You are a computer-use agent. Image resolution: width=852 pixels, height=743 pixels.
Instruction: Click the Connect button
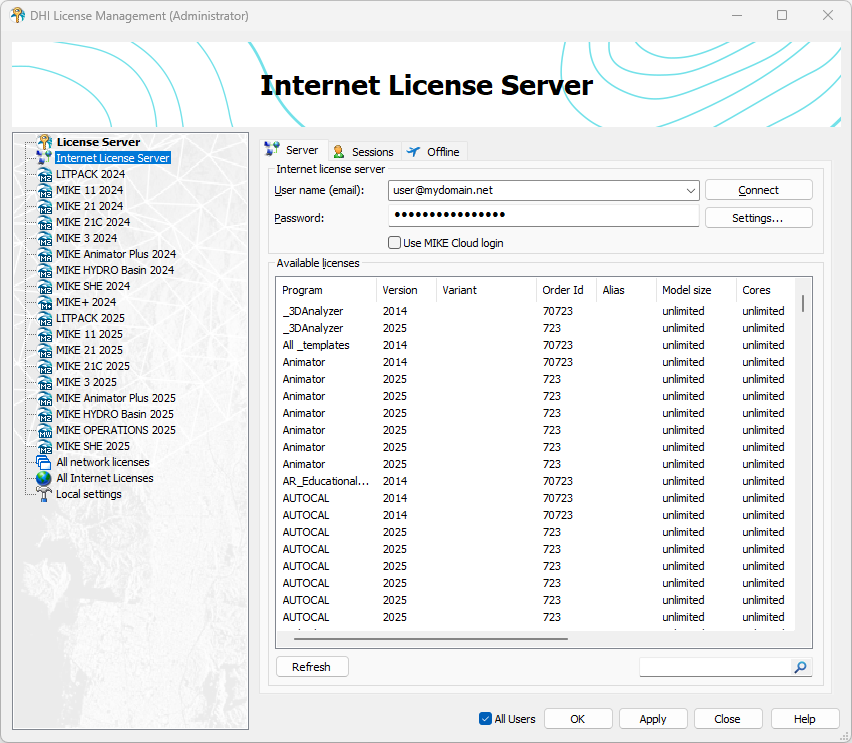[759, 190]
